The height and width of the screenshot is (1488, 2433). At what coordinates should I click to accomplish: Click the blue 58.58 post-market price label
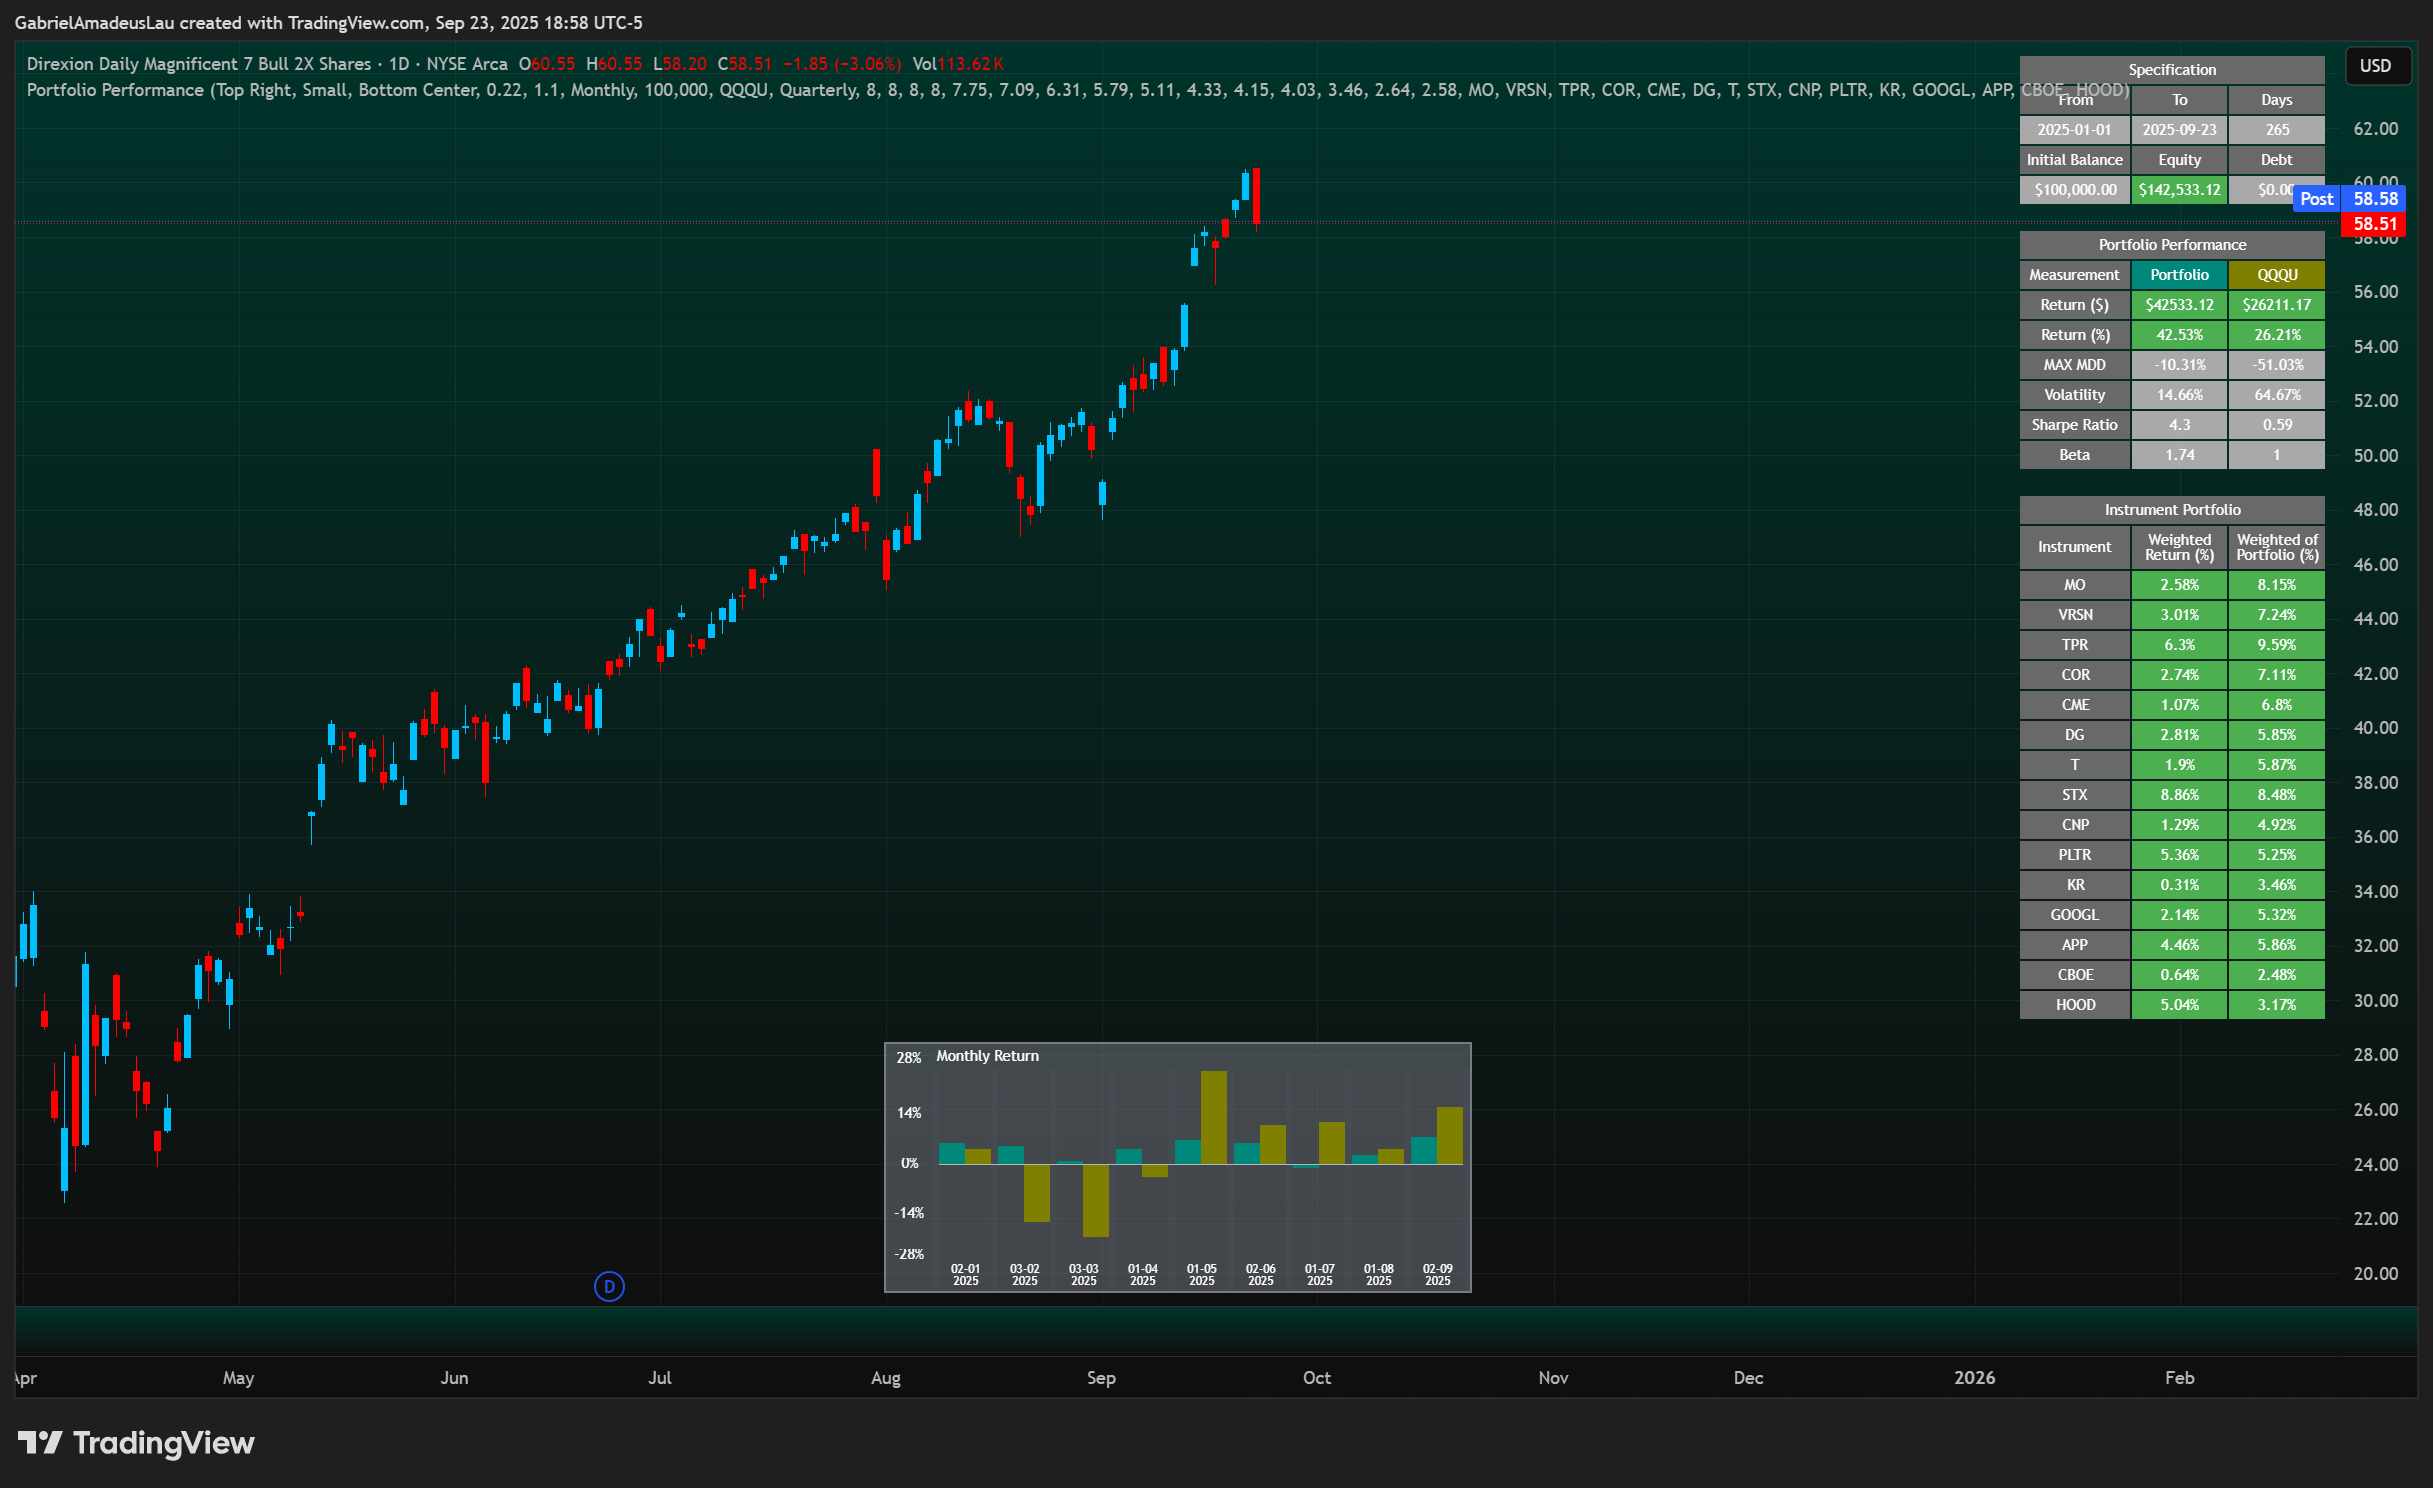click(2374, 199)
